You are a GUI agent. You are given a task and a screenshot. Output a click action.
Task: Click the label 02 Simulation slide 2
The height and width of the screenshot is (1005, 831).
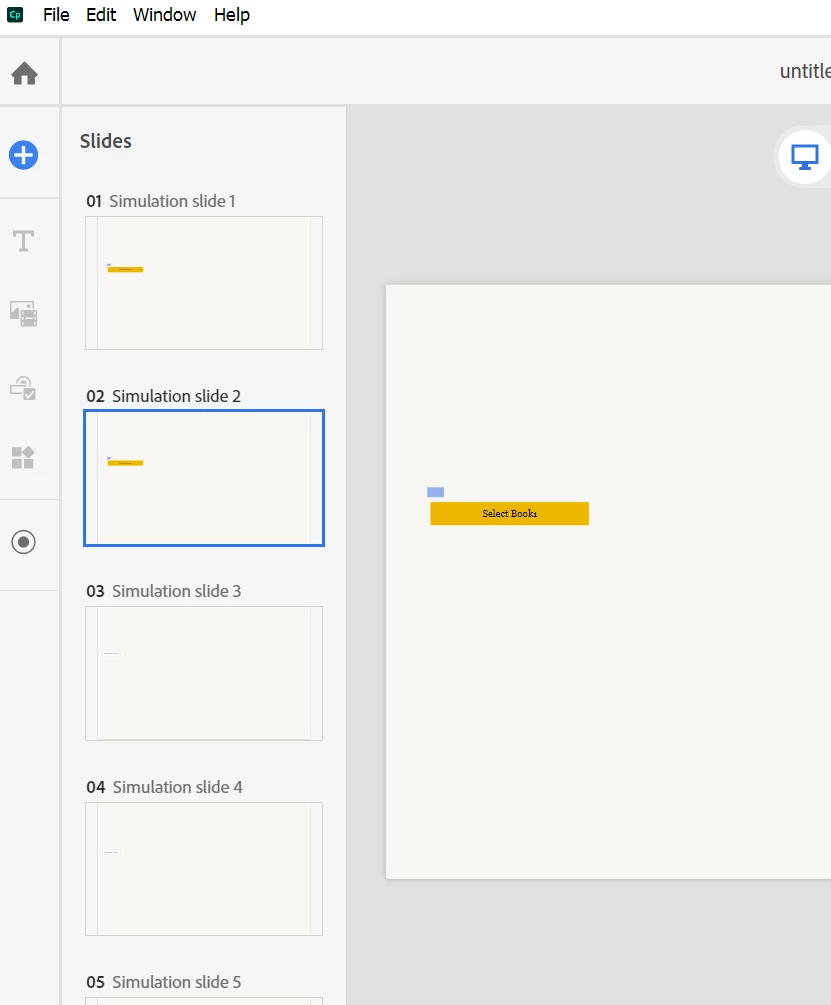pos(163,396)
